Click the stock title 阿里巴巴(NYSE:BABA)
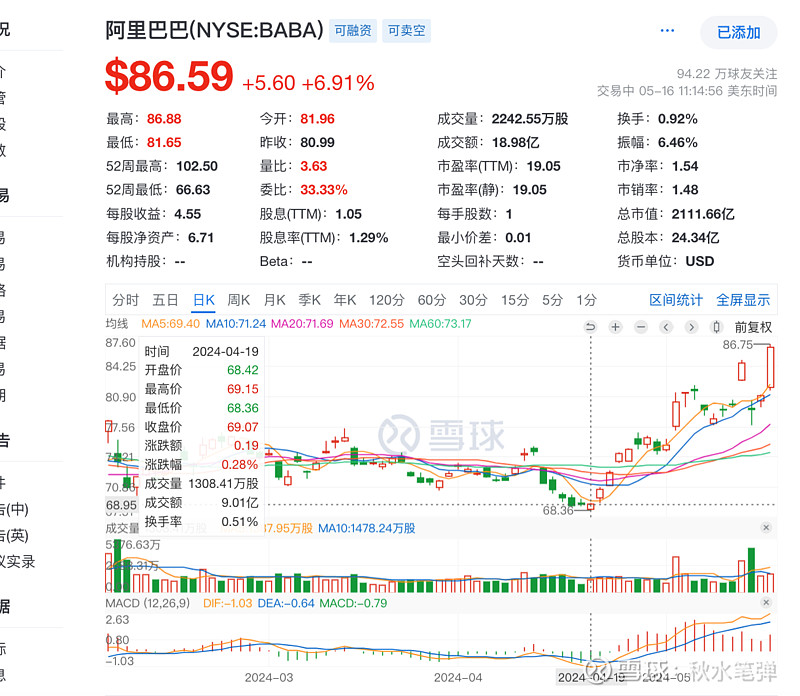Viewport: 800px width, 696px height. click(x=214, y=30)
